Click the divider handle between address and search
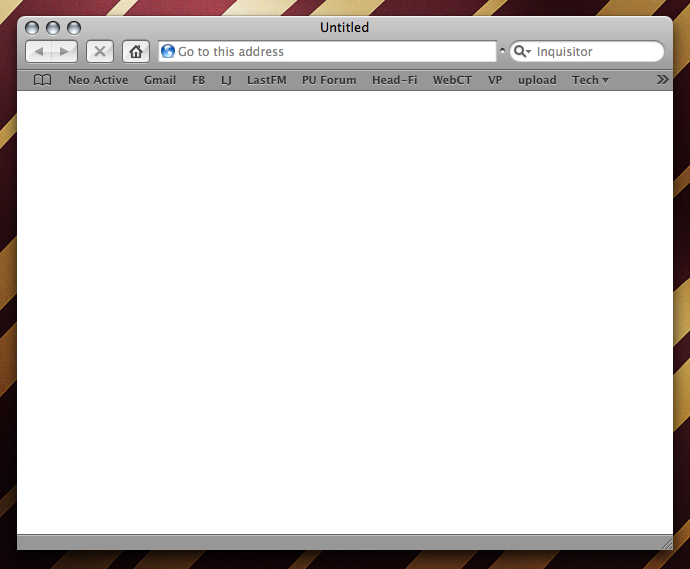 click(502, 51)
